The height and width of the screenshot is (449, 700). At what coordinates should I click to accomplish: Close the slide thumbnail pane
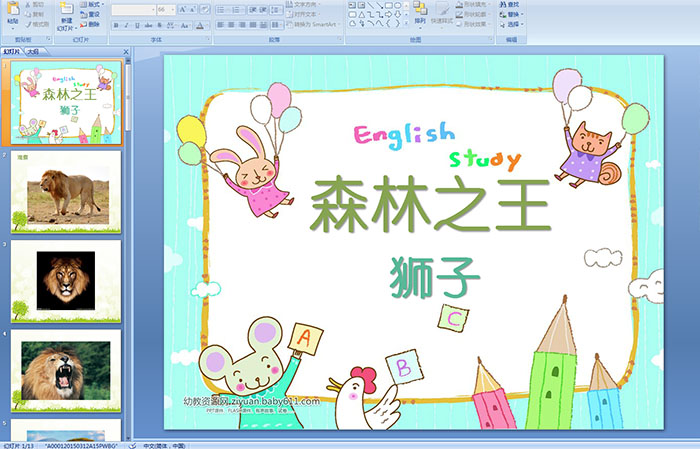pyautogui.click(x=123, y=50)
